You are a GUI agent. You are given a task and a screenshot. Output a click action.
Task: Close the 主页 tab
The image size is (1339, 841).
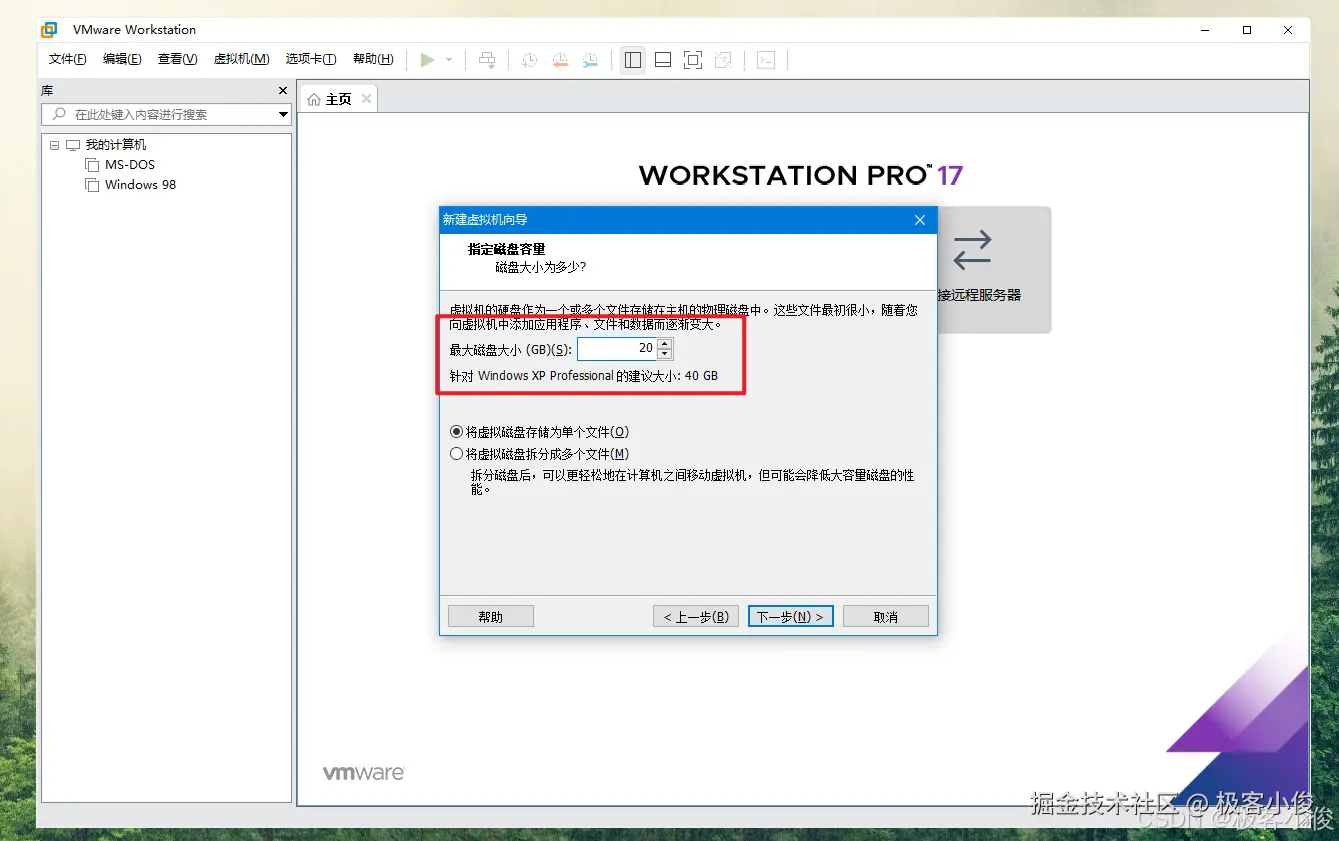366,99
